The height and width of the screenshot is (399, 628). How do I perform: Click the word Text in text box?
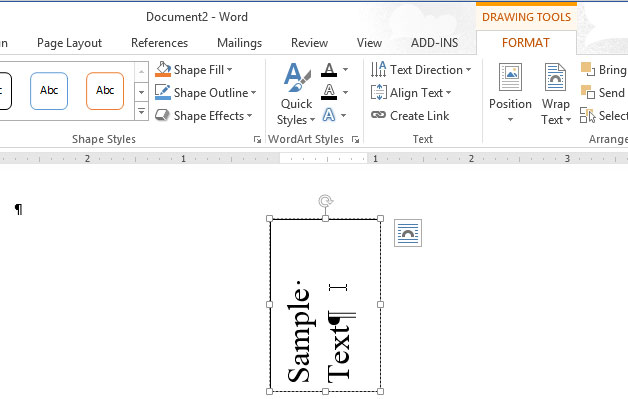(339, 353)
